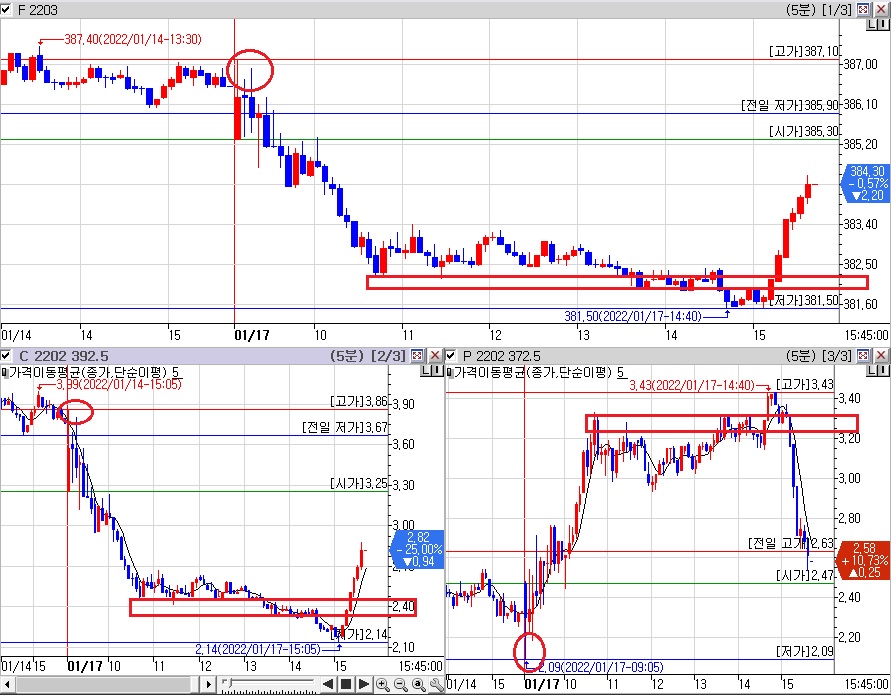891x695 pixels.
Task: Click the L scale button in P 2202 chart
Action: click(x=872, y=371)
